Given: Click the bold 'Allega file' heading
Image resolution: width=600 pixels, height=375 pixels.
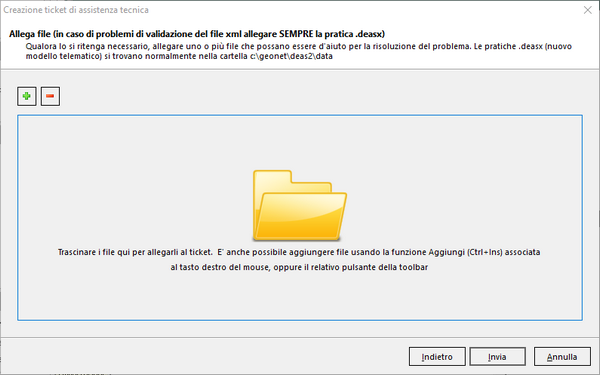Looking at the screenshot, I should coord(30,34).
